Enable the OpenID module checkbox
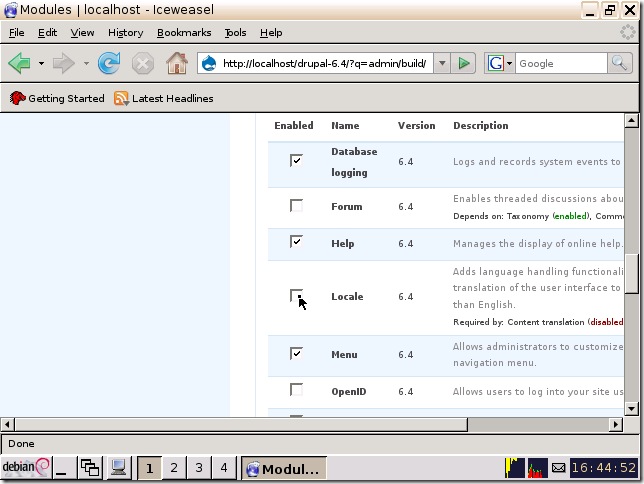Image resolution: width=644 pixels, height=484 pixels. point(296,390)
